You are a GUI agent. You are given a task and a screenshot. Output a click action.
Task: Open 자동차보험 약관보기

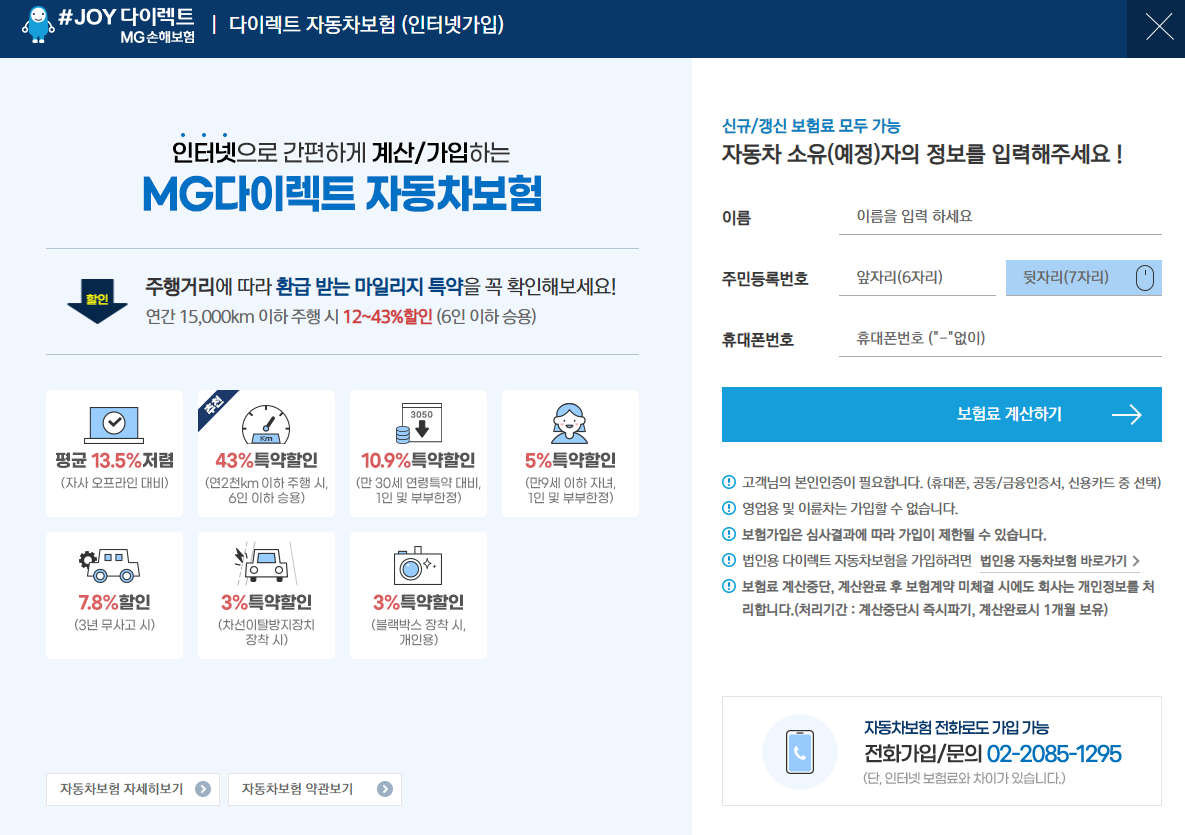point(314,789)
